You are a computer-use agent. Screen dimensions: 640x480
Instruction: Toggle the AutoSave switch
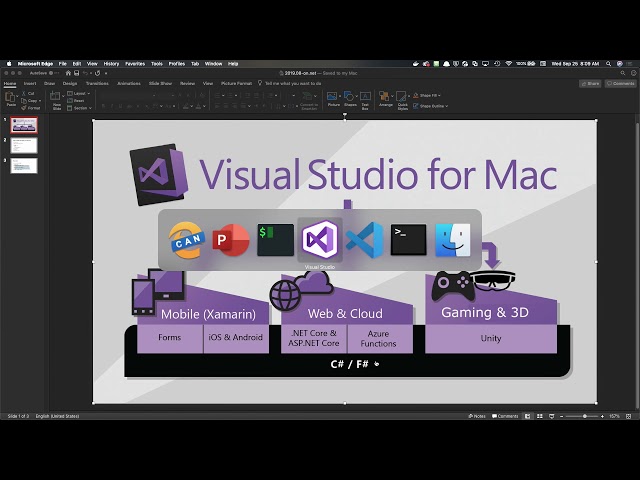53,73
